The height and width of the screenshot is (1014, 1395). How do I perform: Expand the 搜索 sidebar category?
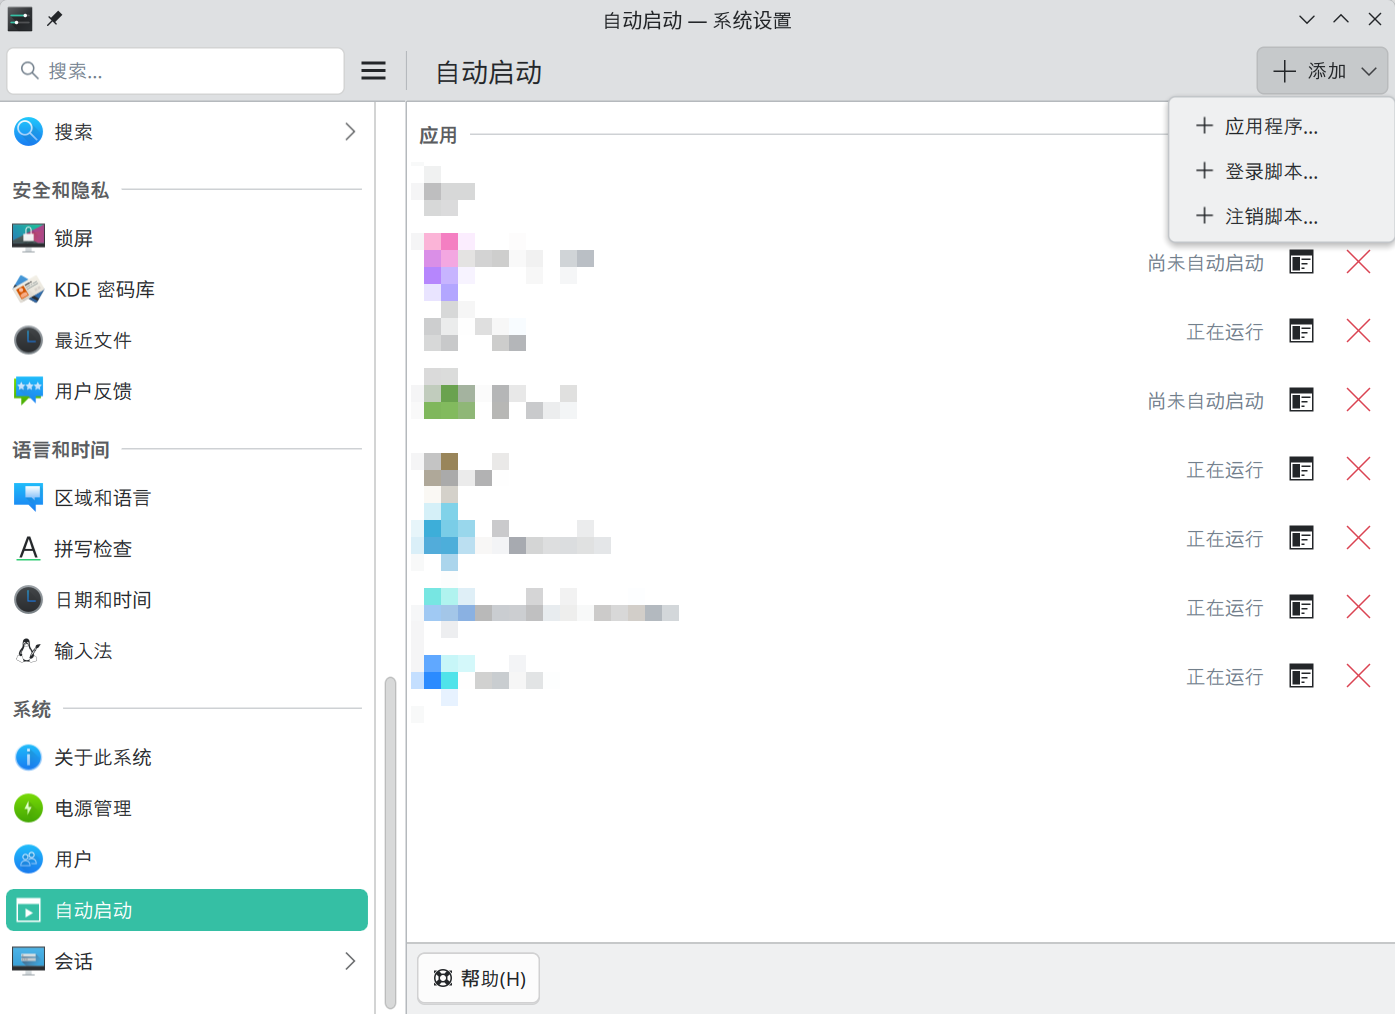coord(350,132)
